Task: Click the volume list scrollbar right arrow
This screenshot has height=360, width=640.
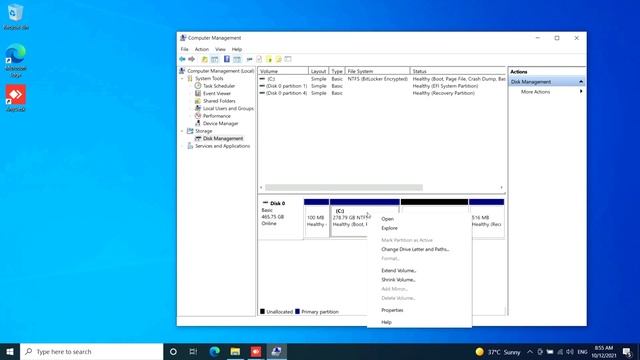Action: click(x=502, y=187)
